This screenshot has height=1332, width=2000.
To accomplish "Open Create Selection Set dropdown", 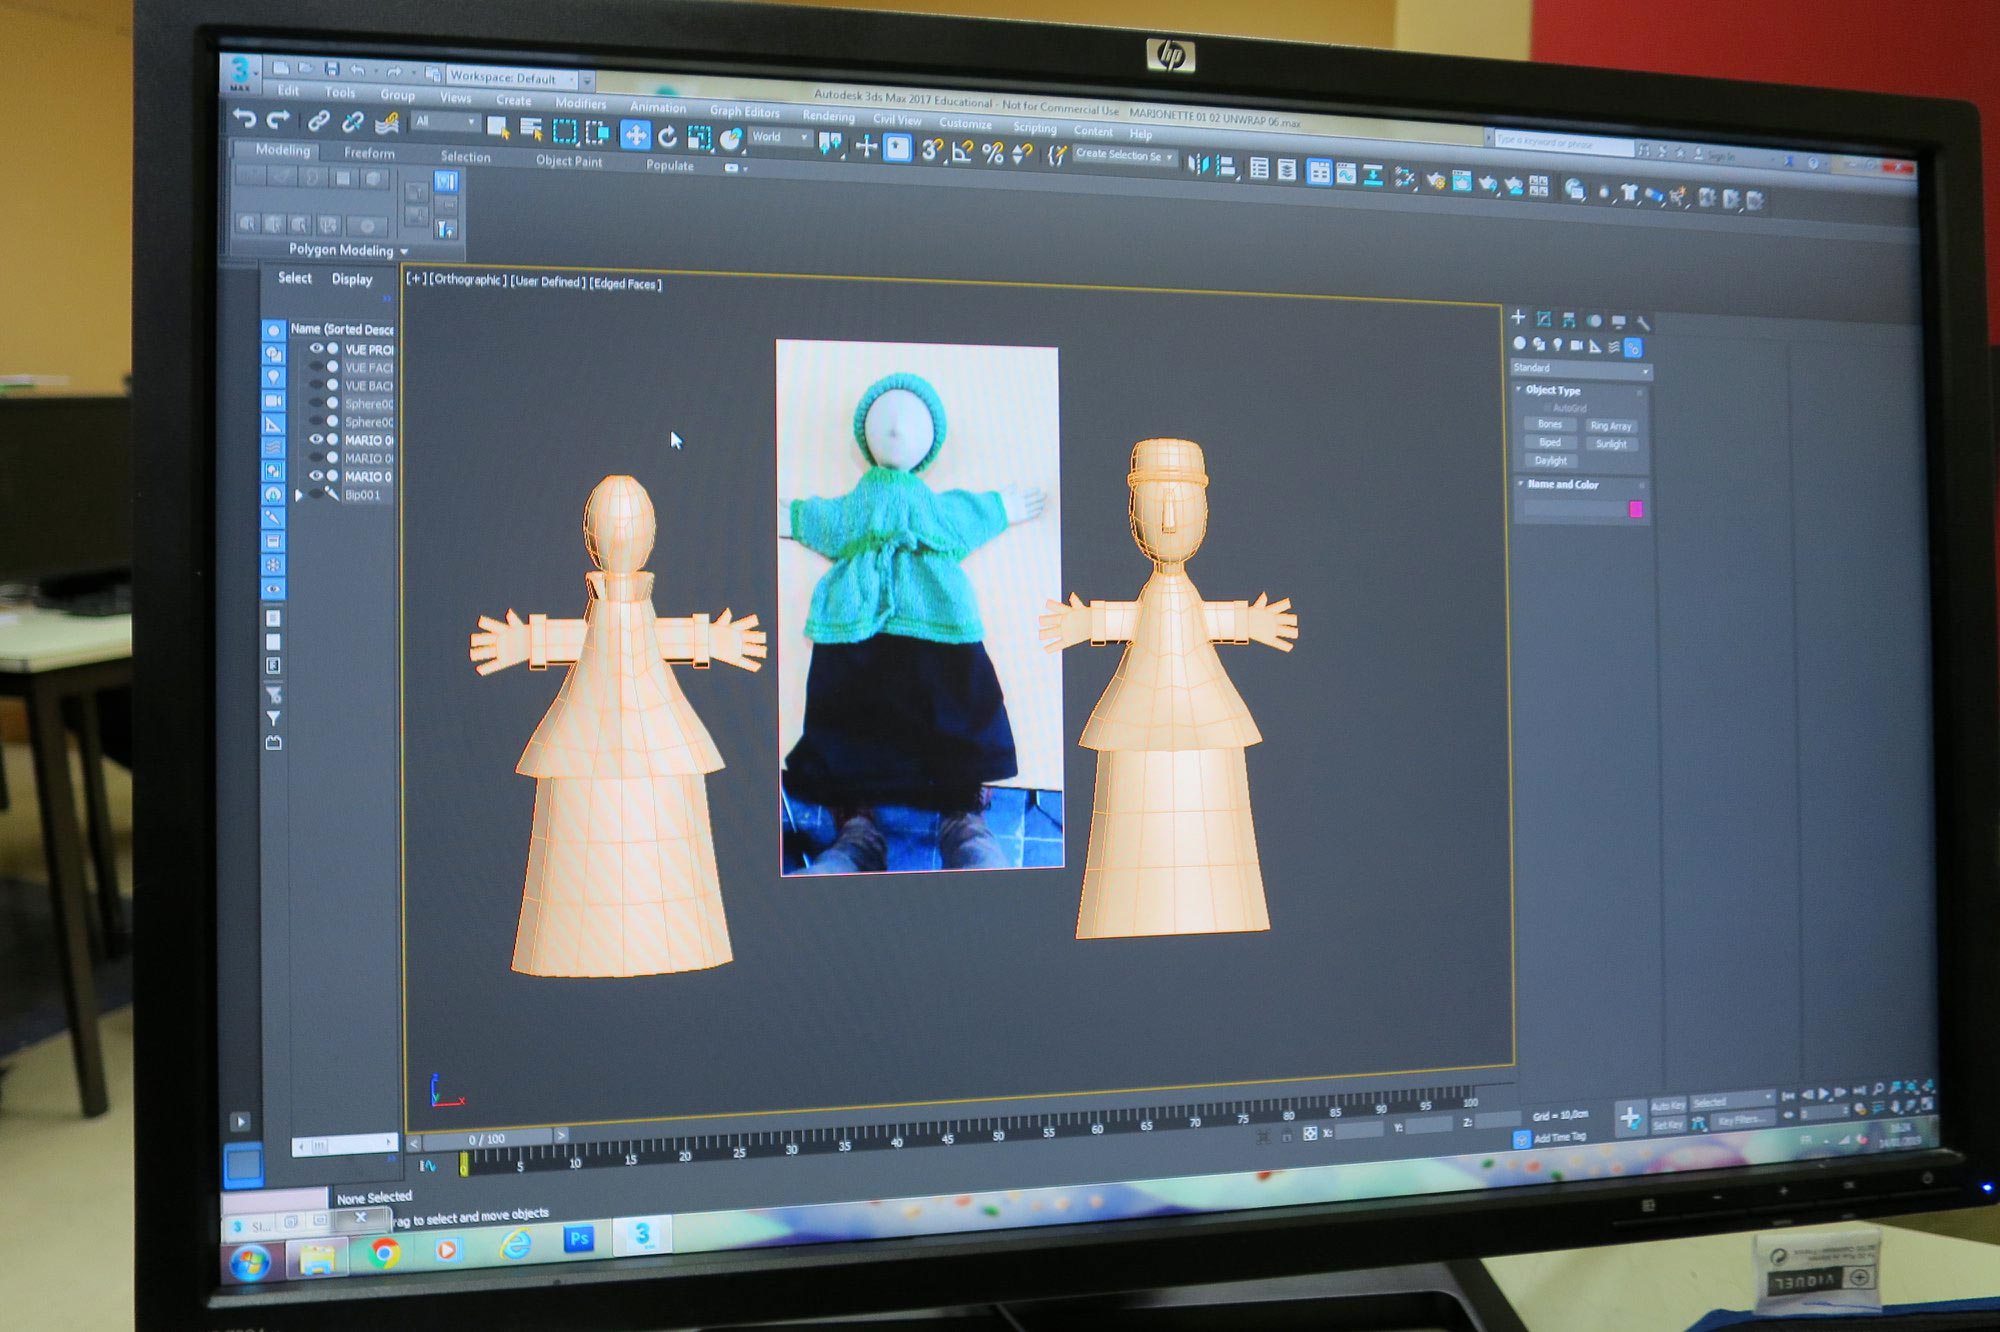I will 1124,155.
